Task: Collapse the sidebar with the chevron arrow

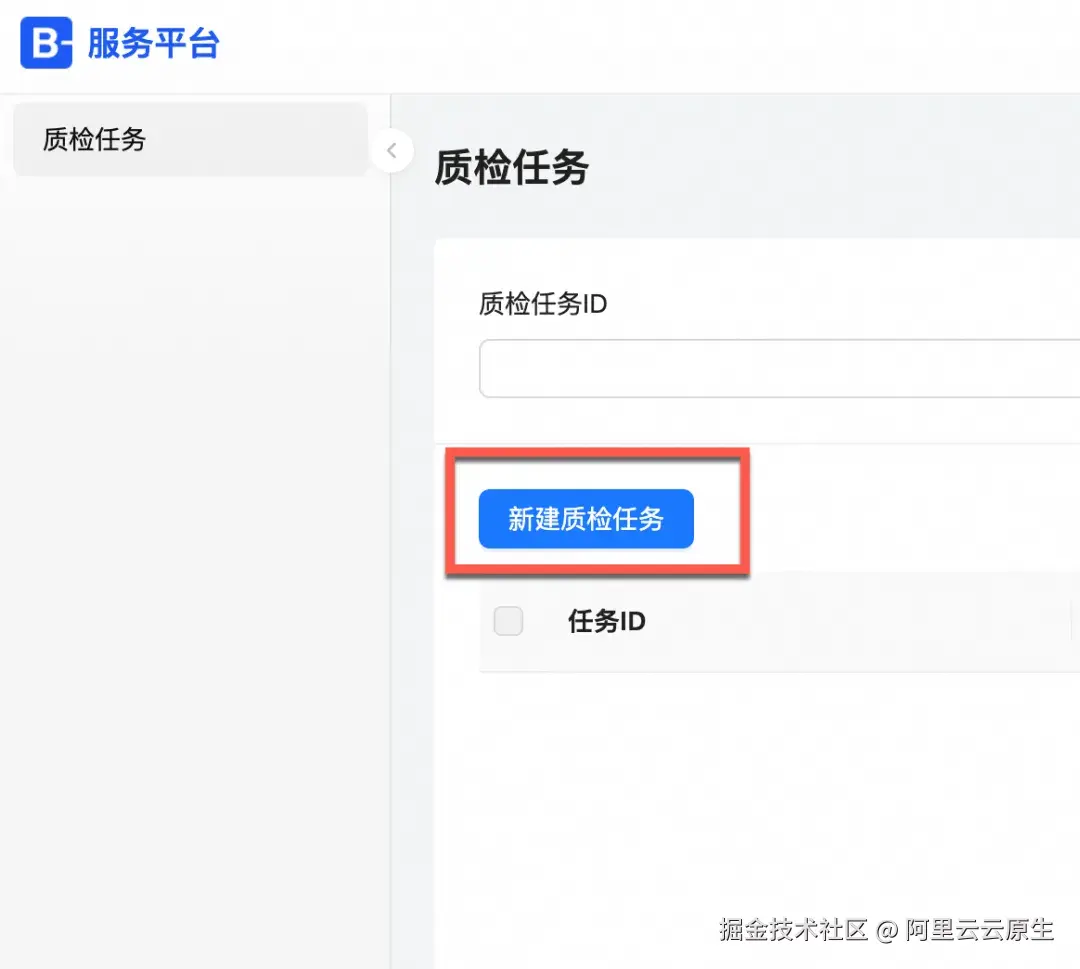Action: click(392, 150)
